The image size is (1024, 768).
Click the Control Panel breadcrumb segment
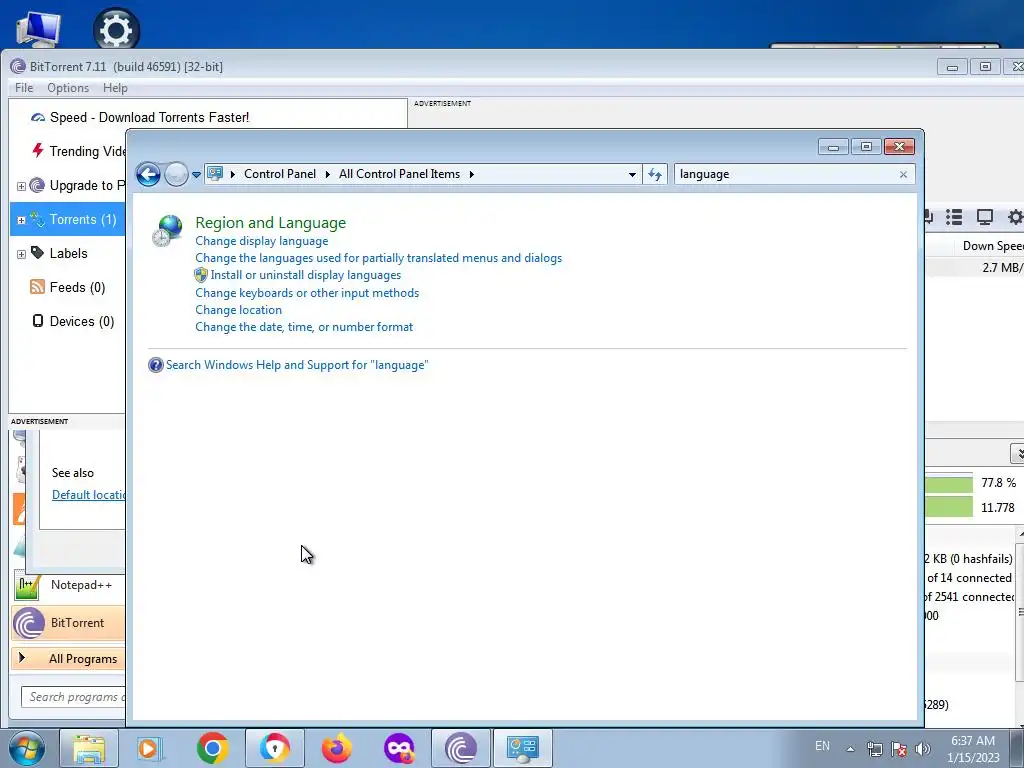[x=280, y=174]
